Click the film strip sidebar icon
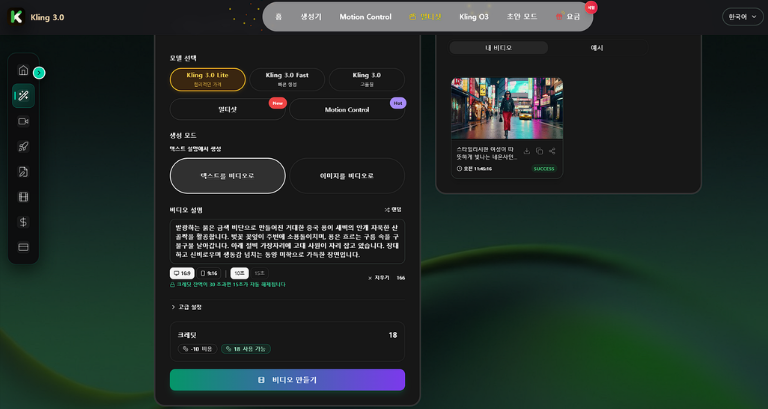 tap(23, 197)
